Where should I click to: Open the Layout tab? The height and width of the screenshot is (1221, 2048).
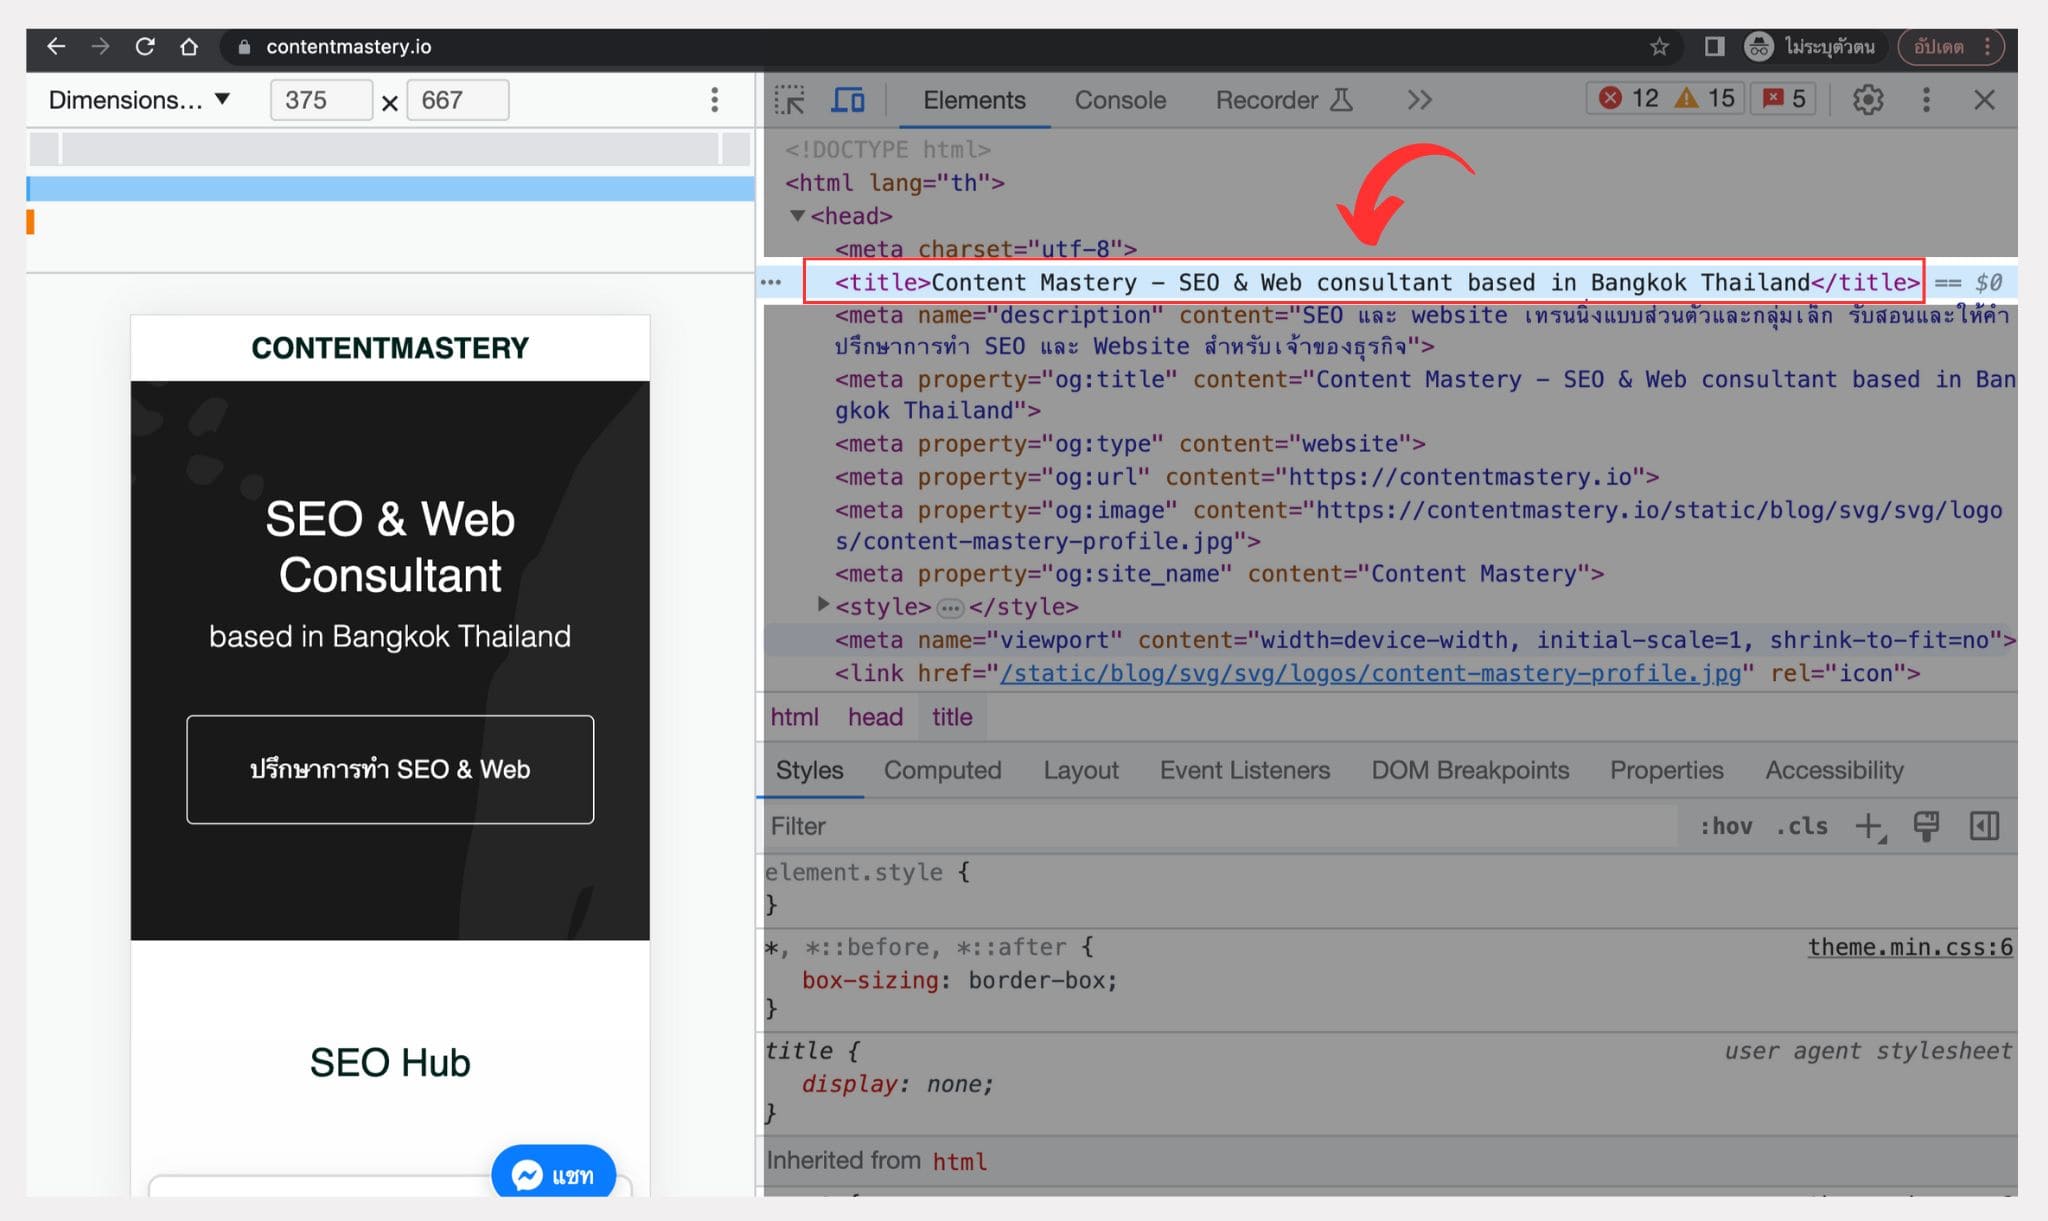[x=1081, y=770]
